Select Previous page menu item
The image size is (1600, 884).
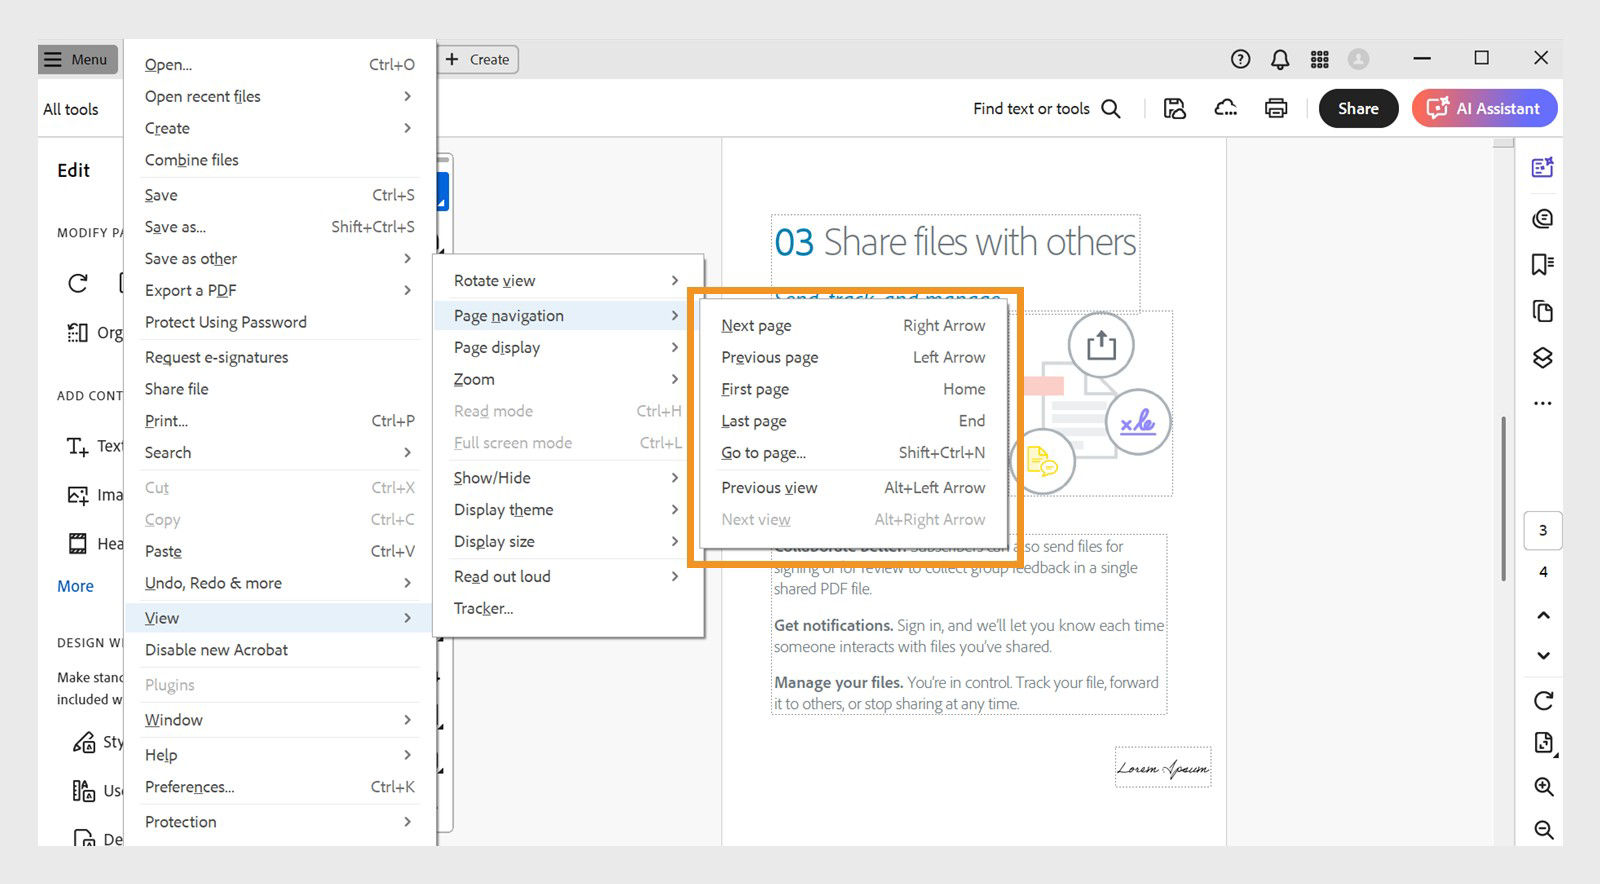(x=853, y=357)
